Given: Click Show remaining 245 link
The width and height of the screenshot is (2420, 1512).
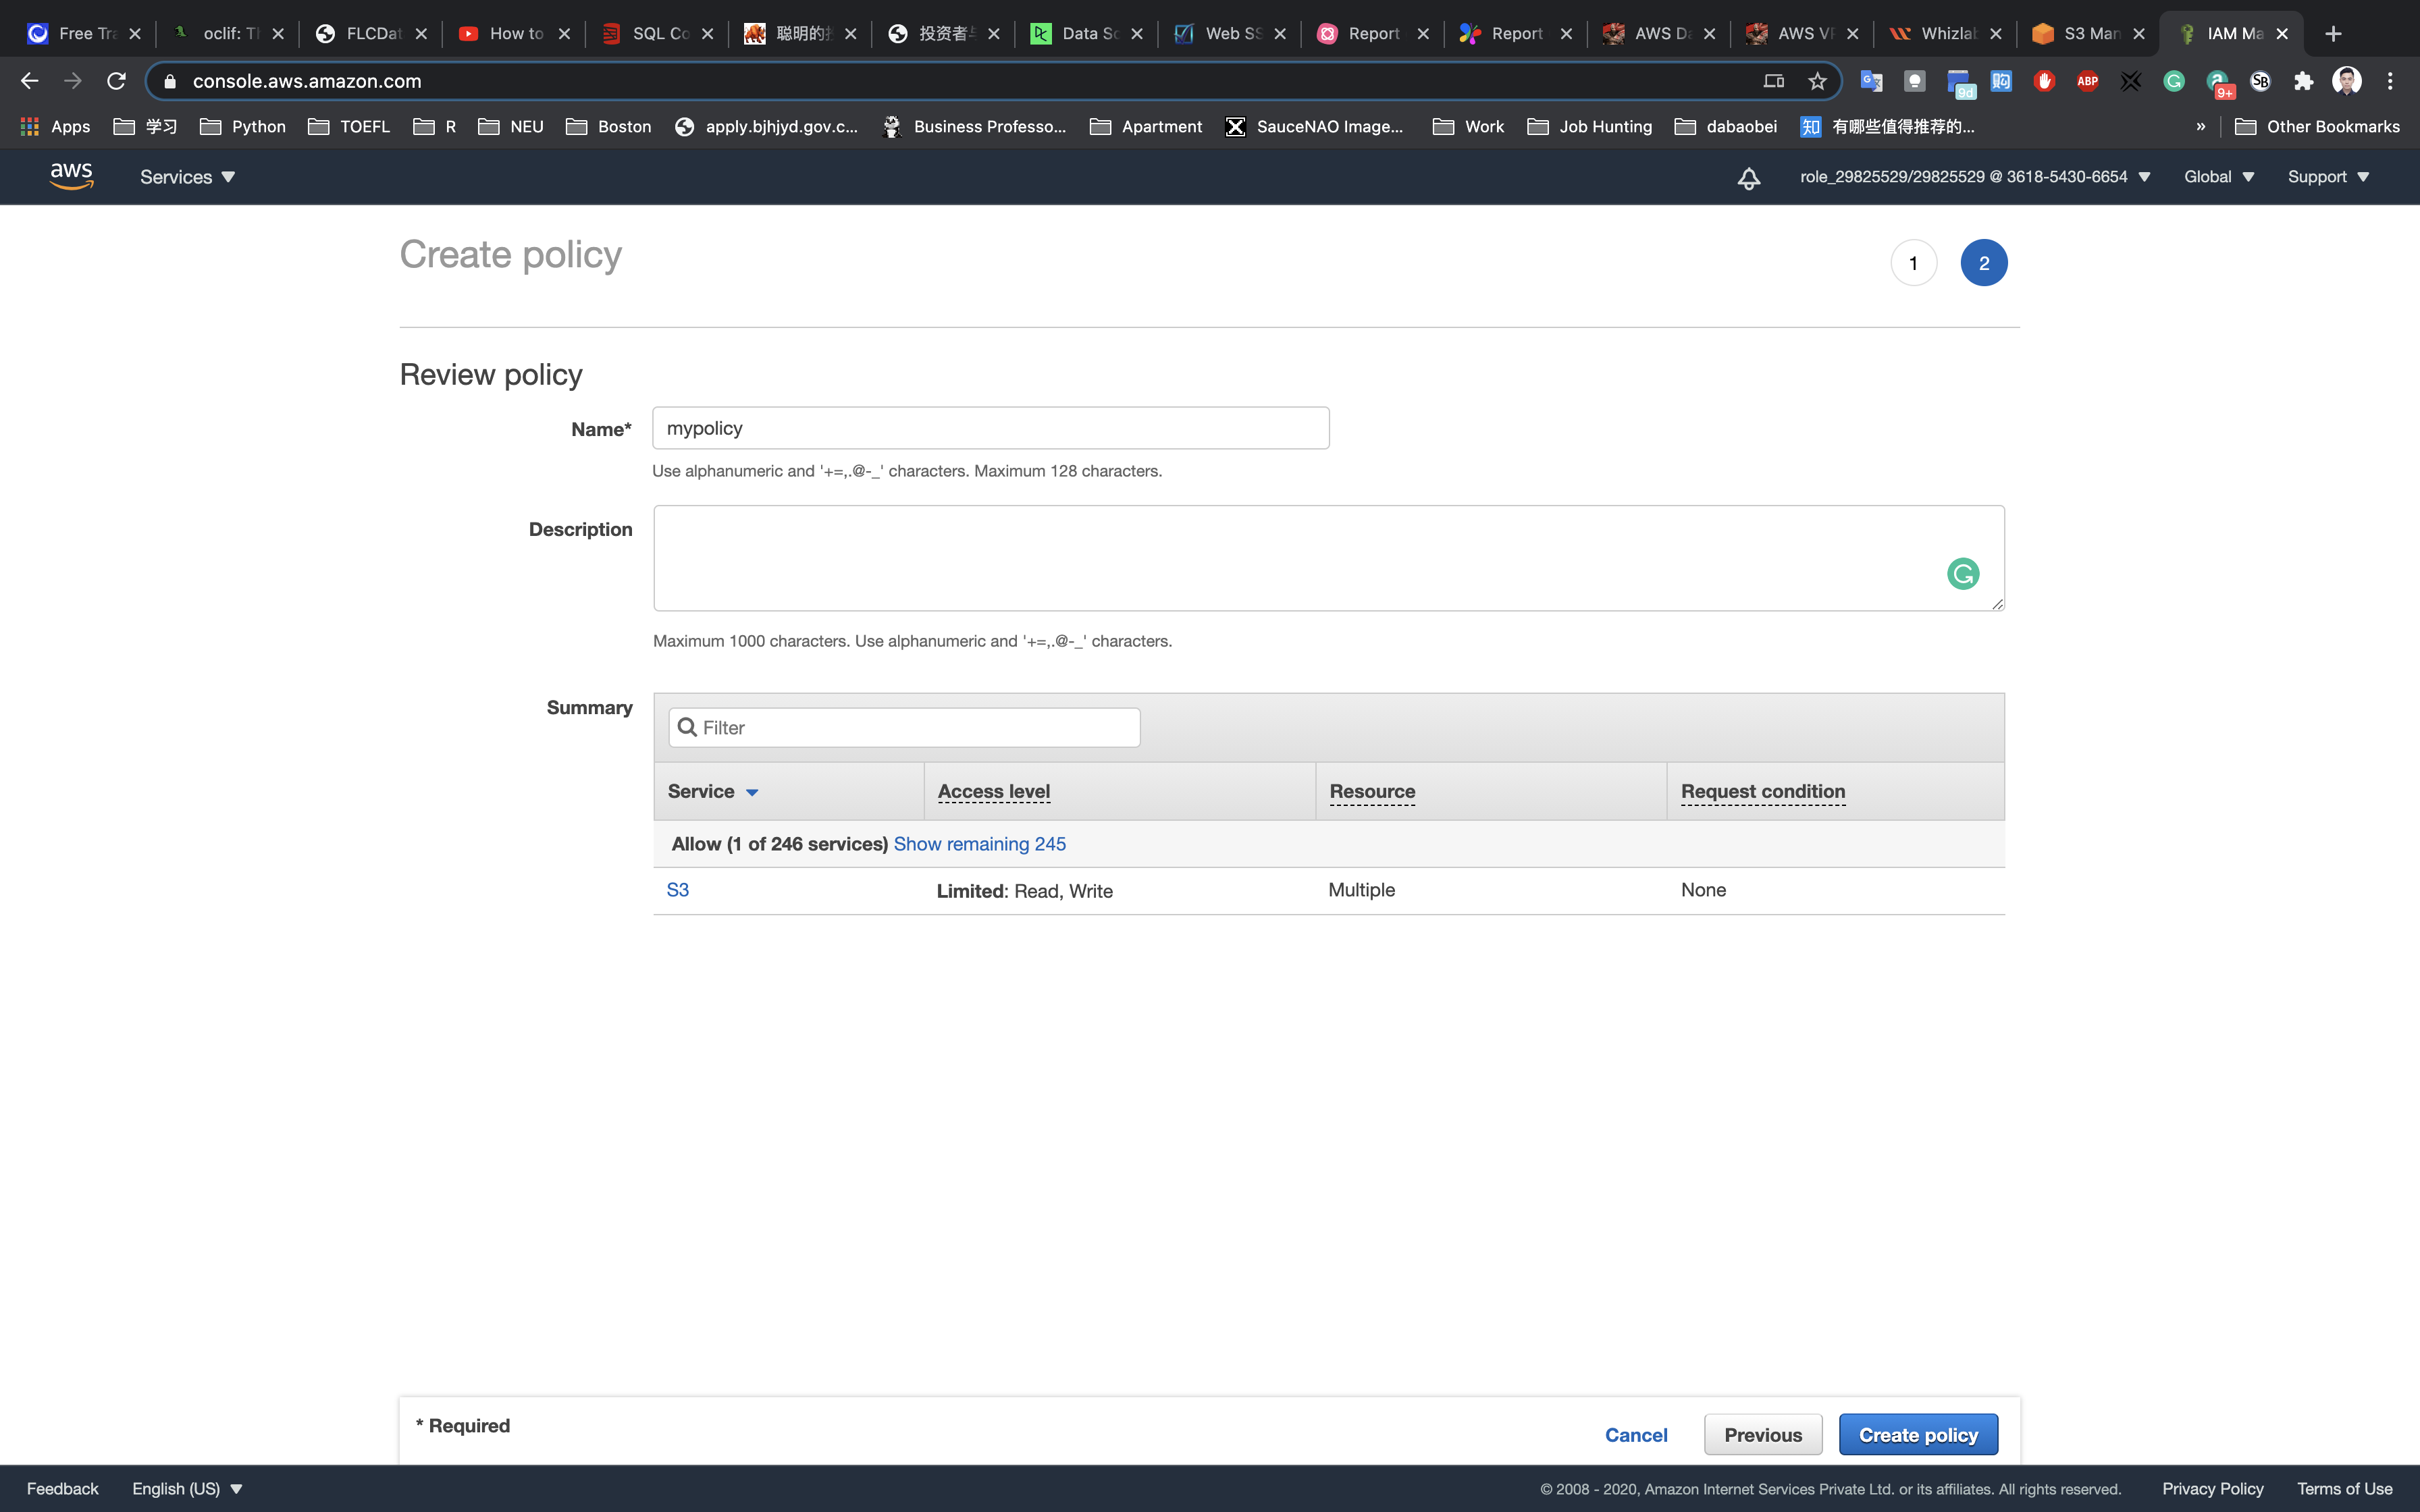Looking at the screenshot, I should [x=979, y=844].
